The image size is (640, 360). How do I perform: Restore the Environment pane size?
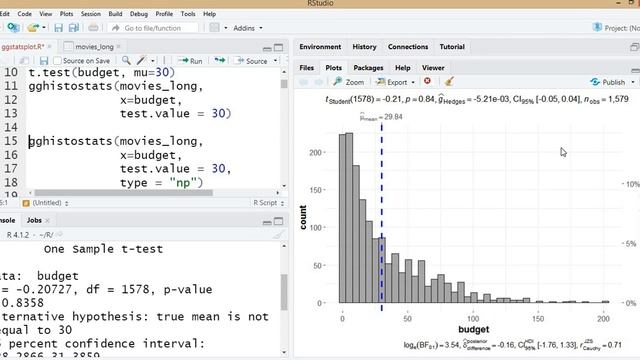[635, 47]
